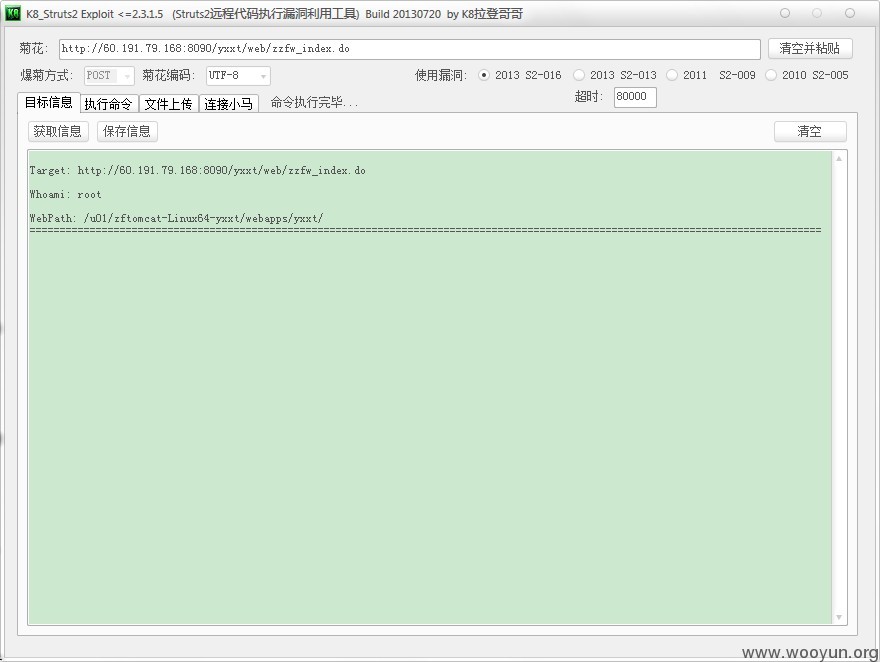The height and width of the screenshot is (662, 880).
Task: Click the 命令执行完毕 status text
Action: tap(314, 102)
